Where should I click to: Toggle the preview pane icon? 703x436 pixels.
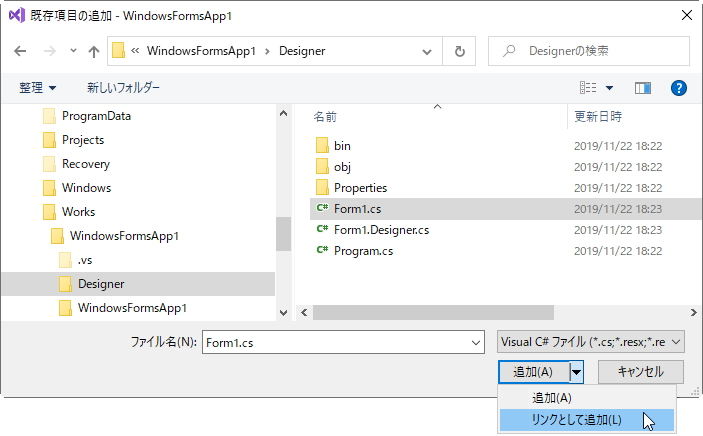[642, 88]
